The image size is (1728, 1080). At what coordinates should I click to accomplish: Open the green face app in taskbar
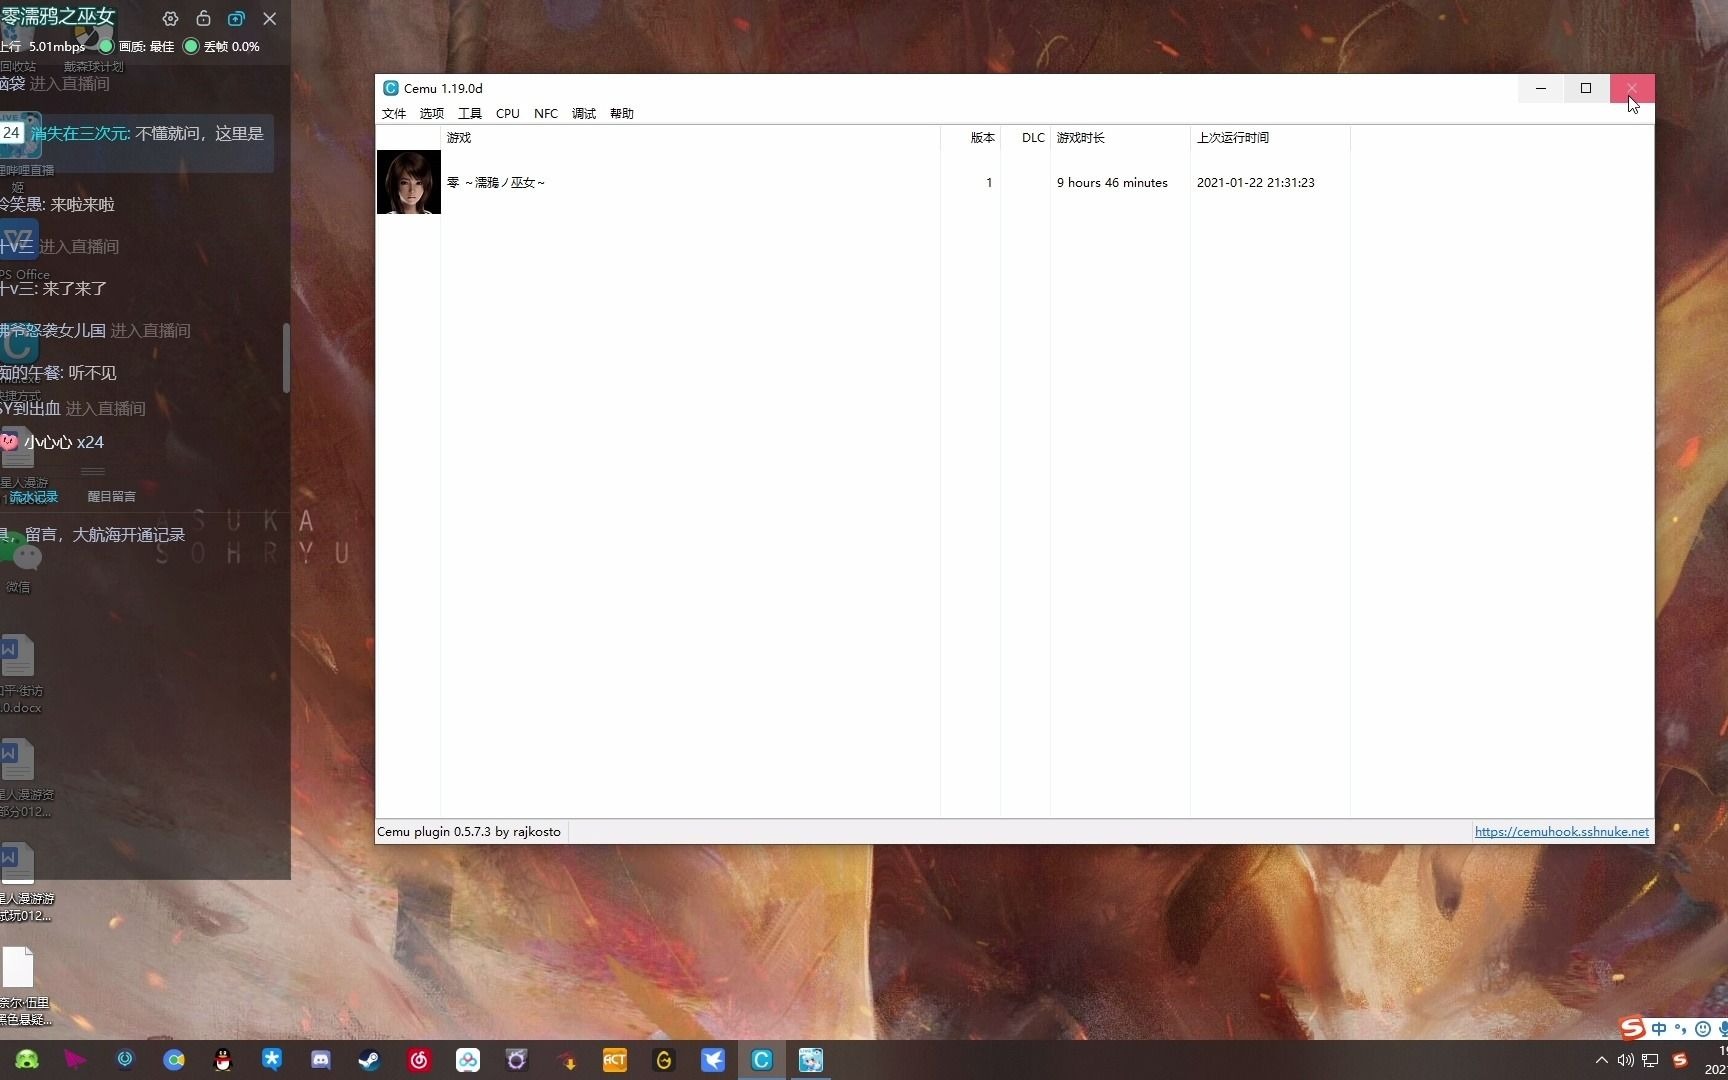tap(27, 1060)
